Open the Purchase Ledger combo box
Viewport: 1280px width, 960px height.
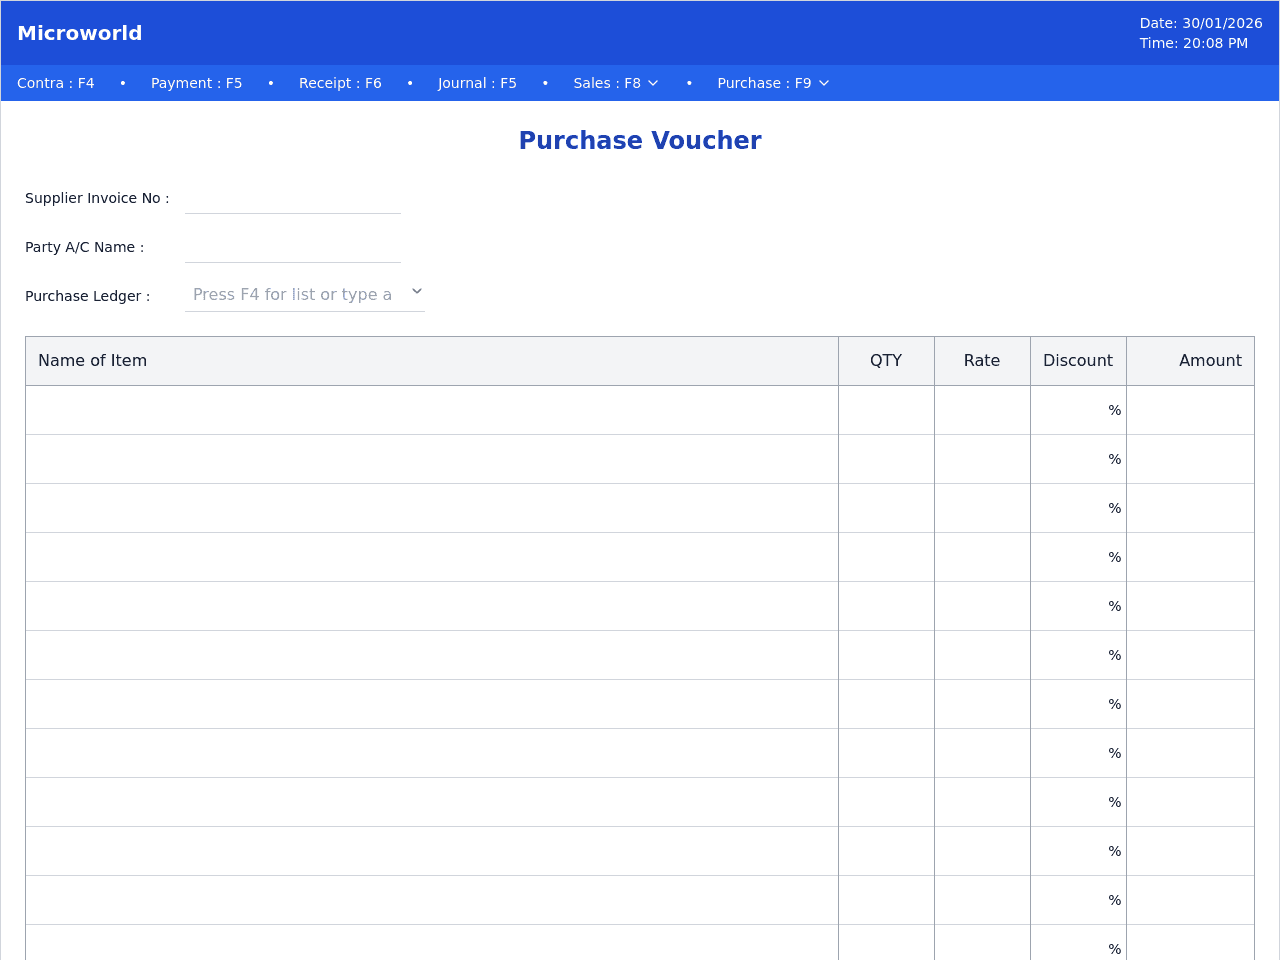305,295
